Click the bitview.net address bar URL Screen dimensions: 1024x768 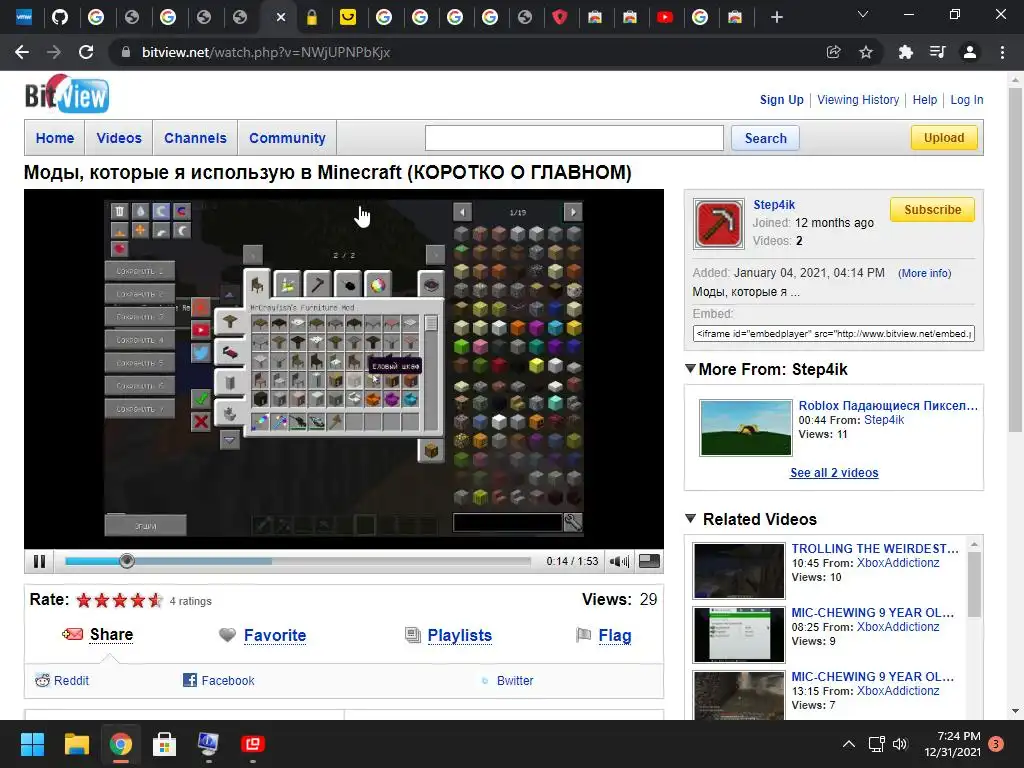[266, 52]
